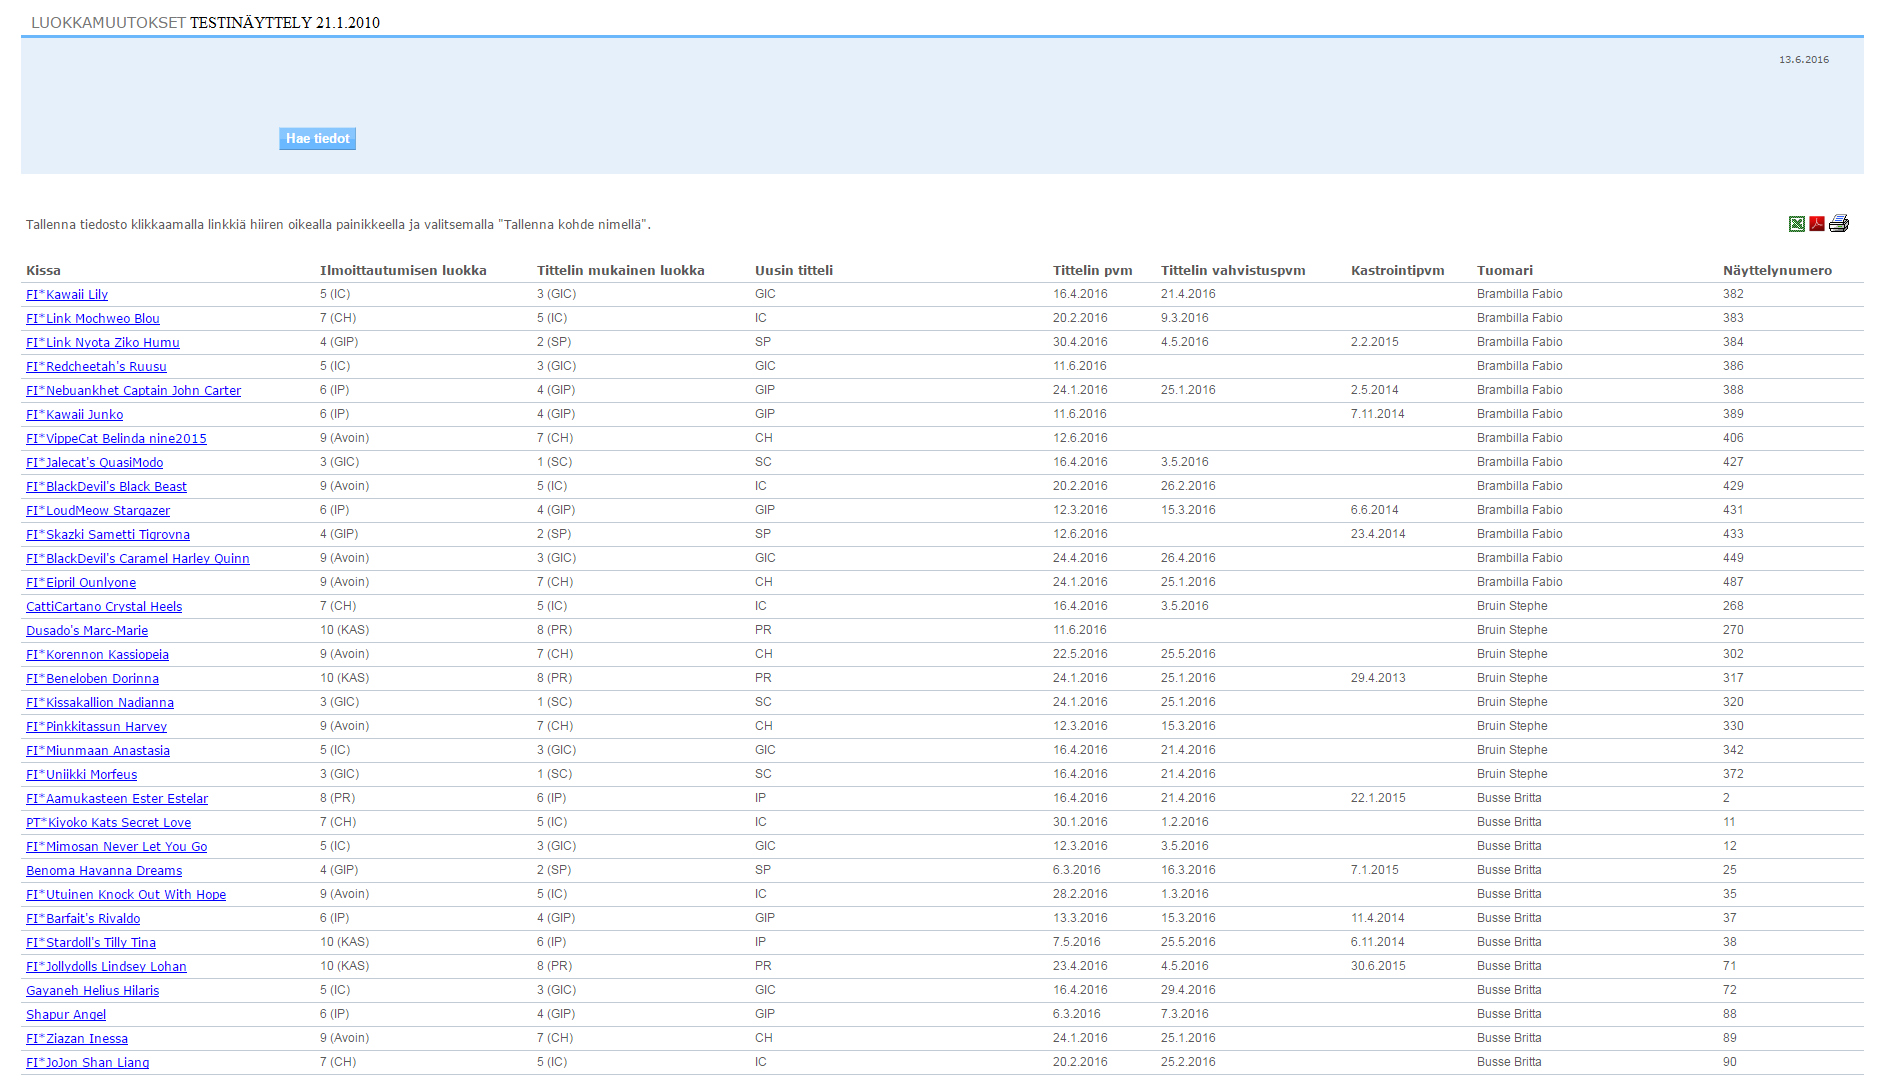Open FI*Jalecat's QuasiModo link
Image resolution: width=1883 pixels, height=1077 pixels.
[94, 463]
